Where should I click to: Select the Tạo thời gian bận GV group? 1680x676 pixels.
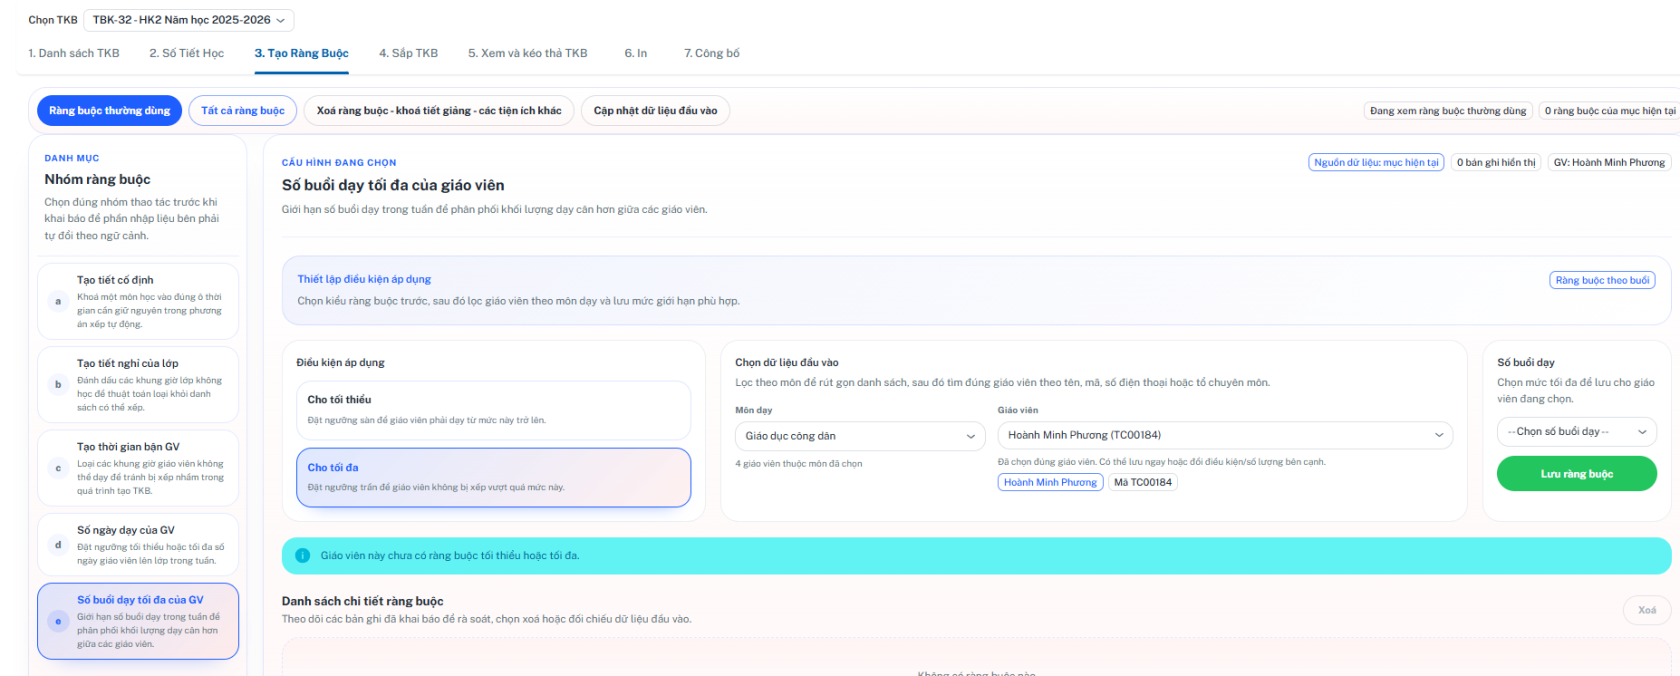click(x=138, y=468)
